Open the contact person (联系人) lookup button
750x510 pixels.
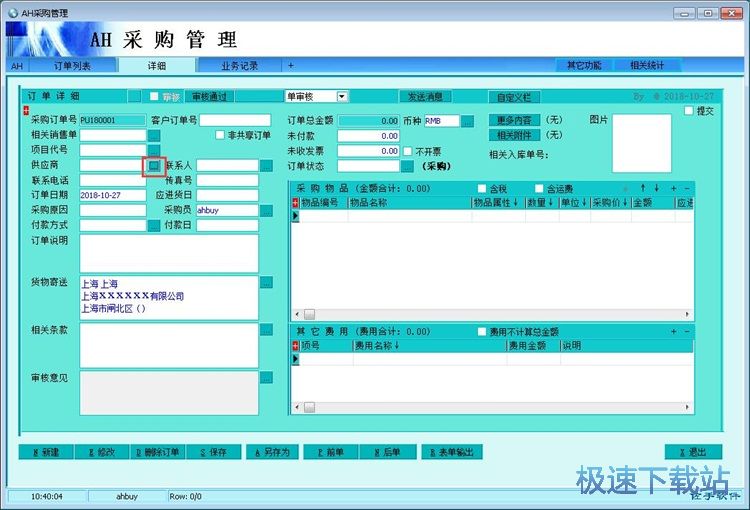(x=266, y=165)
